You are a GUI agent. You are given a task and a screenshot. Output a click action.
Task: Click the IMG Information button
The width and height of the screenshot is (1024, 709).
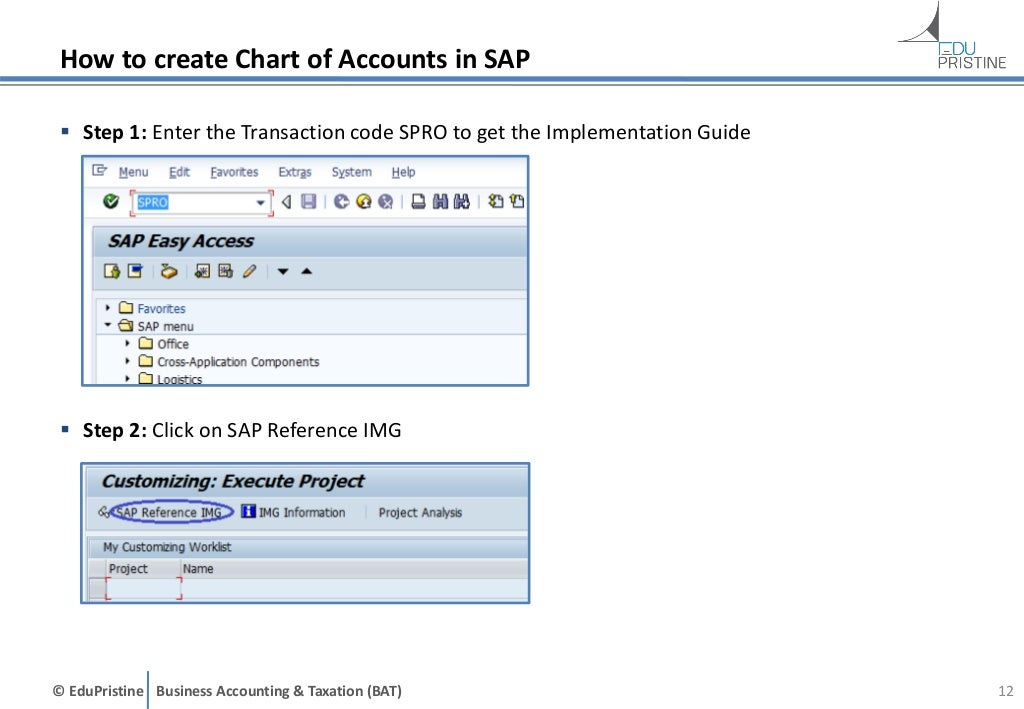point(293,512)
